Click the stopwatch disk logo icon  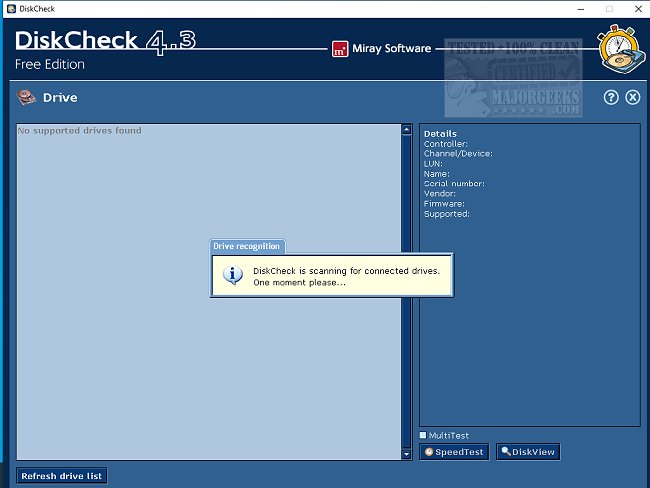coord(621,49)
